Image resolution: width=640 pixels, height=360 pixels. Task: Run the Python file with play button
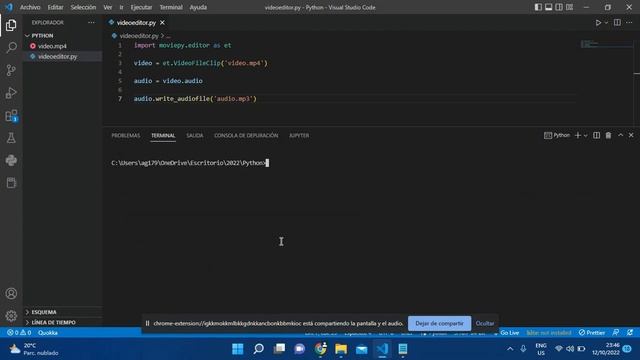pos(598,23)
